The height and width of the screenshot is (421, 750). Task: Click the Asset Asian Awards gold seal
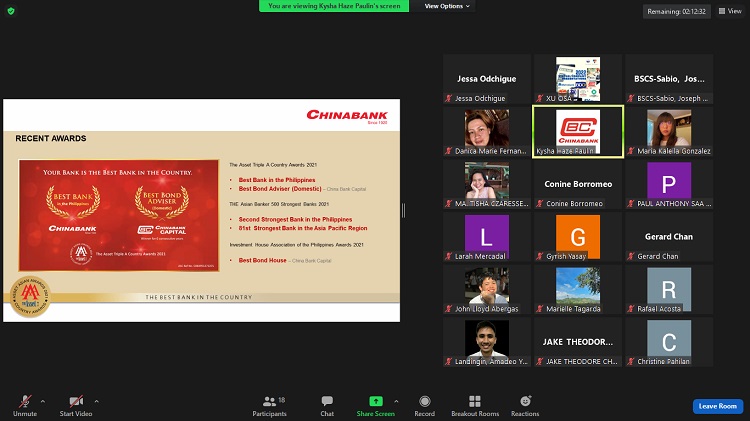[31, 297]
